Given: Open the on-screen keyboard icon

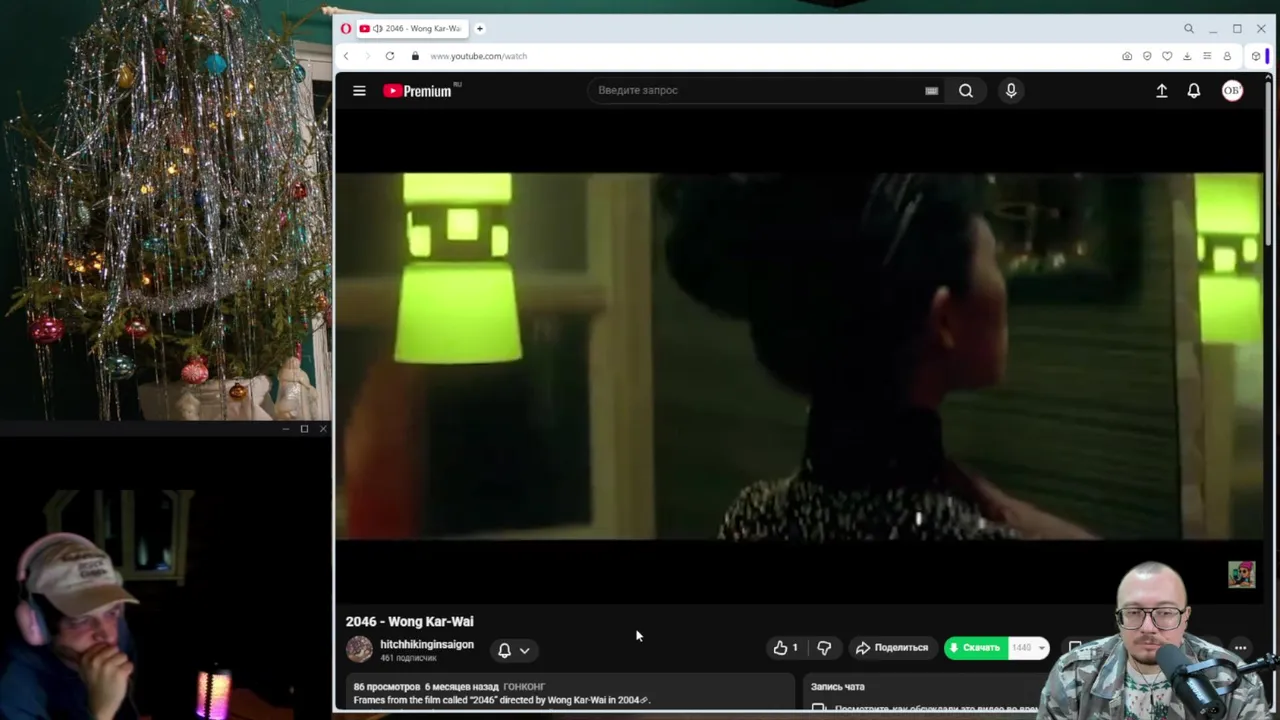Looking at the screenshot, I should click(931, 90).
